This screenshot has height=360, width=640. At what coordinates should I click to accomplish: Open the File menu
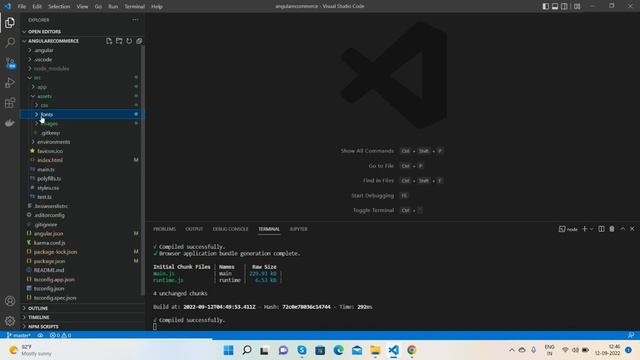point(22,6)
